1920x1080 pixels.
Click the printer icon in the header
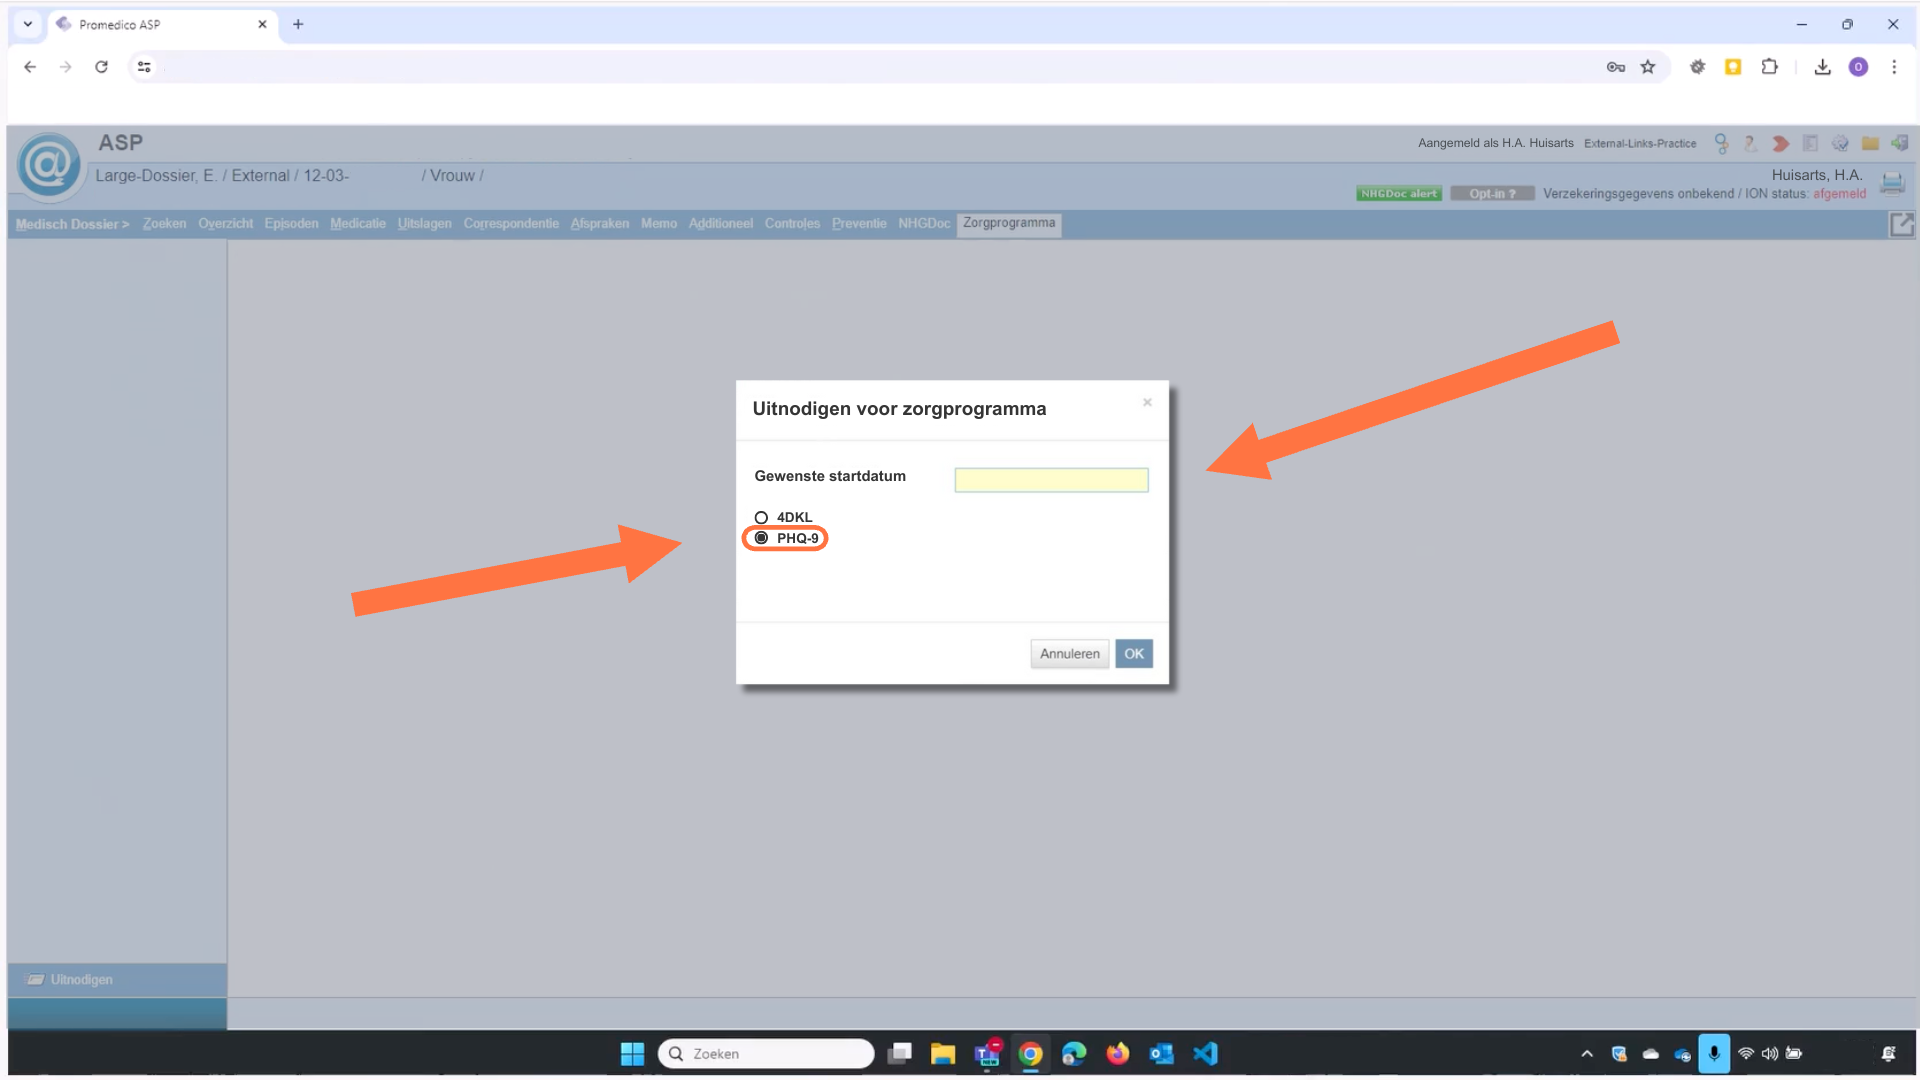tap(1892, 183)
